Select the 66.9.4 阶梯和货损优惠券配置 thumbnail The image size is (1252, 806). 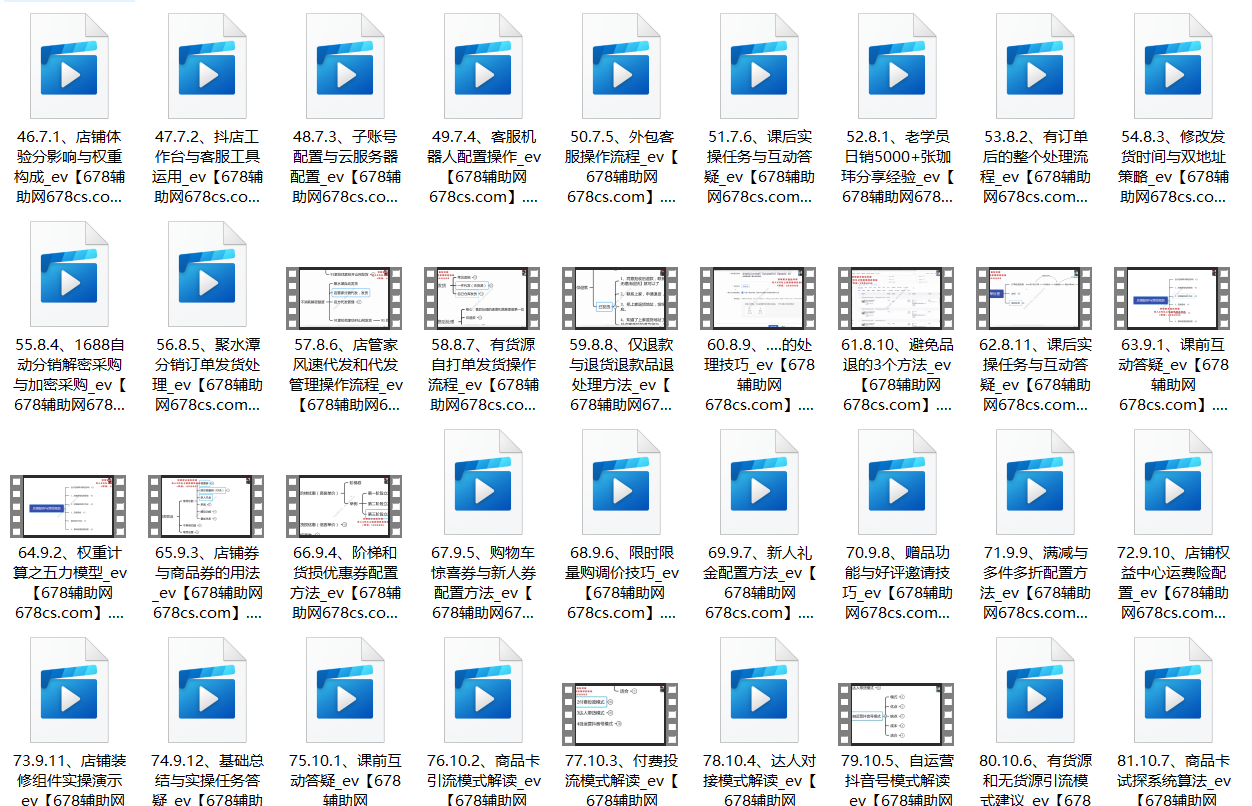[346, 506]
